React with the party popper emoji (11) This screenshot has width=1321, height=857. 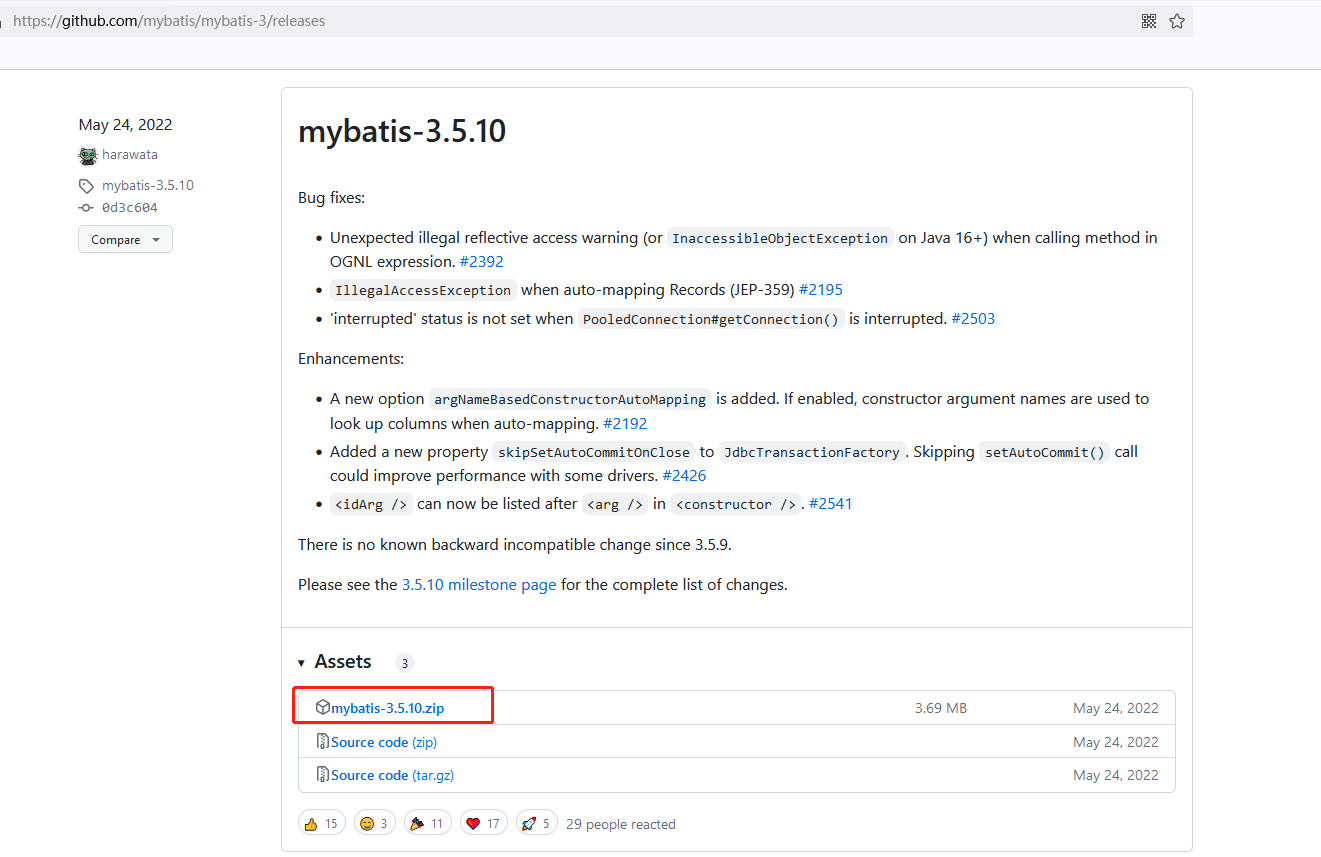(x=428, y=823)
